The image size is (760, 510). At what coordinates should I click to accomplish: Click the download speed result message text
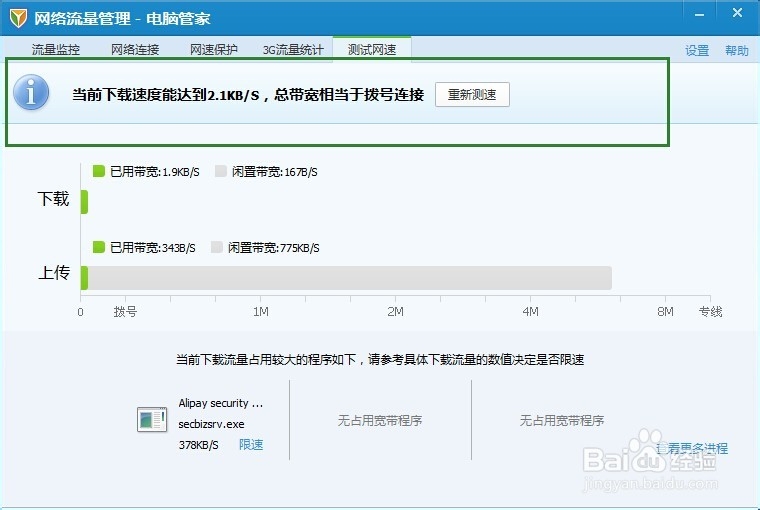248,95
